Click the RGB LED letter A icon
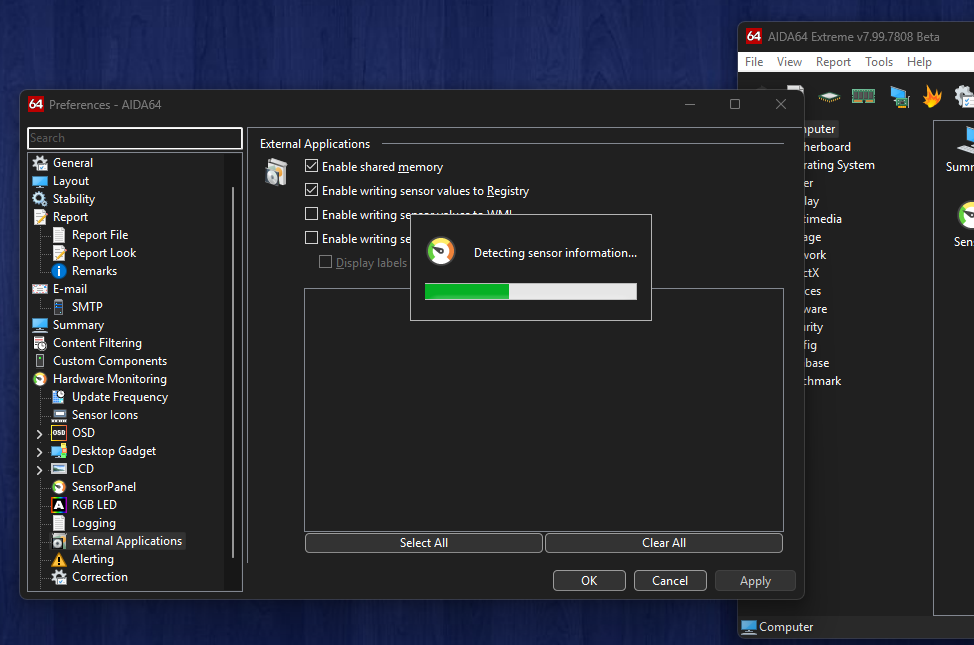 (x=59, y=505)
